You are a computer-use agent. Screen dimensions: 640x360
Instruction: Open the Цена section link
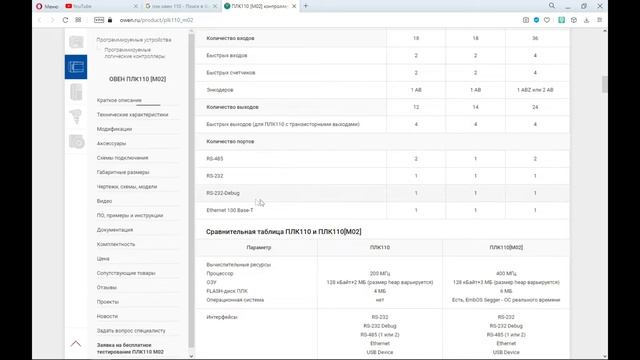coord(103,259)
